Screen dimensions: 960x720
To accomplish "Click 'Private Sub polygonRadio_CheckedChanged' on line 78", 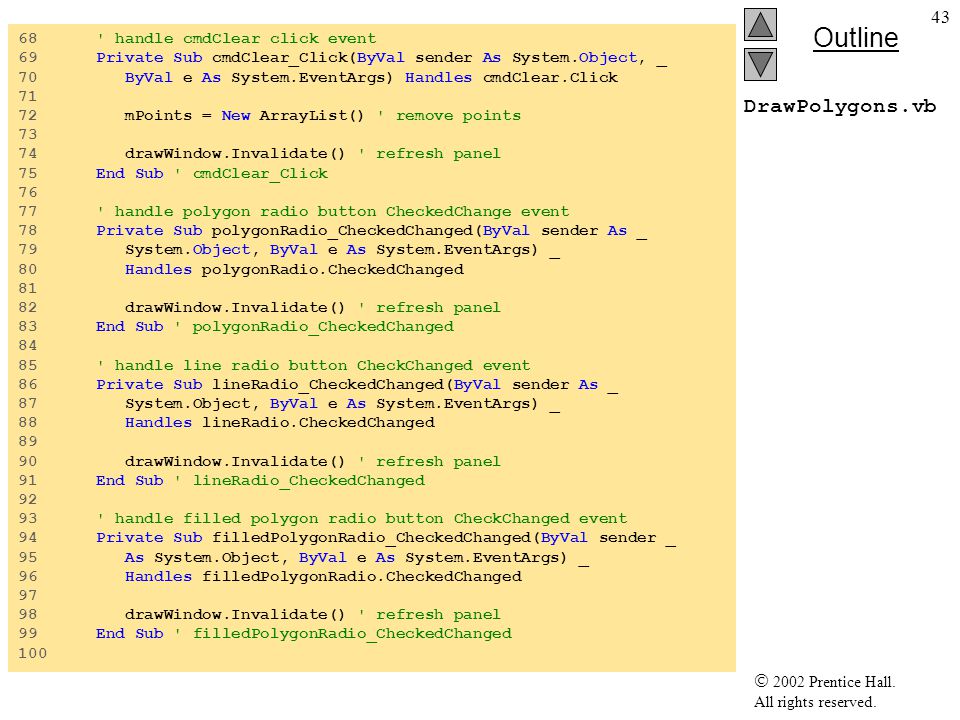I will (284, 231).
